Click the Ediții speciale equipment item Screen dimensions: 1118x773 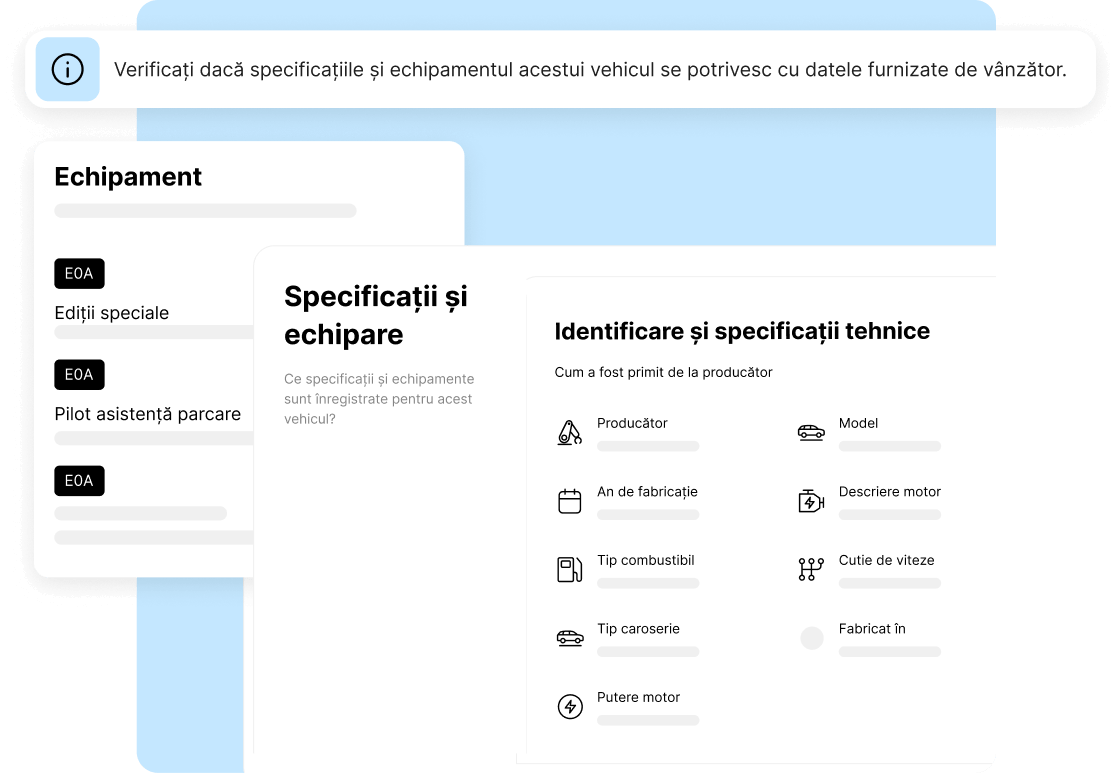pyautogui.click(x=111, y=313)
